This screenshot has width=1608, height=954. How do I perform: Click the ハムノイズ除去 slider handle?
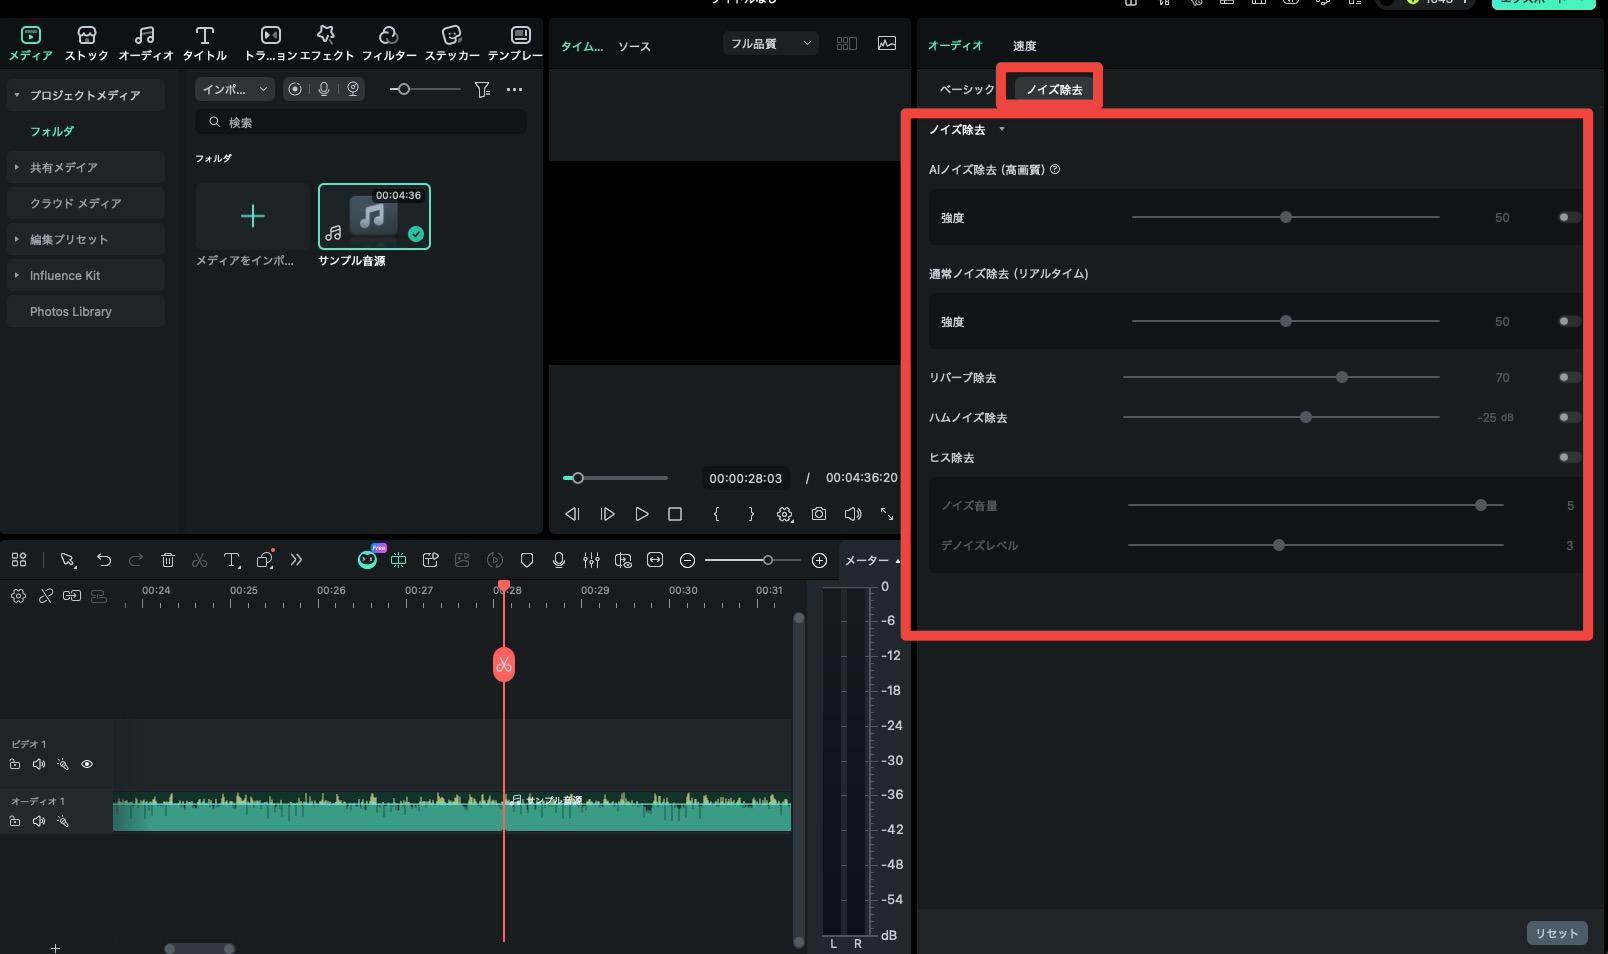[x=1305, y=417]
